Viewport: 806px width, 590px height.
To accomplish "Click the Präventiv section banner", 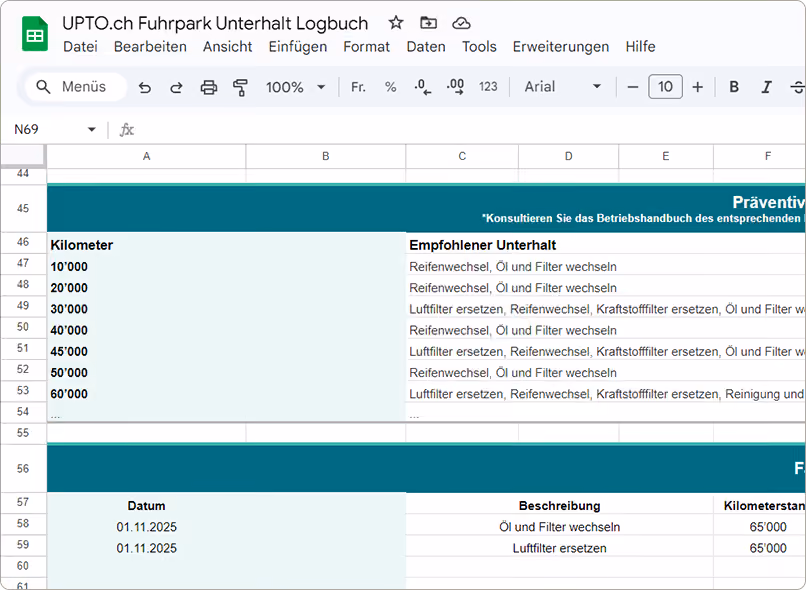I will (427, 208).
